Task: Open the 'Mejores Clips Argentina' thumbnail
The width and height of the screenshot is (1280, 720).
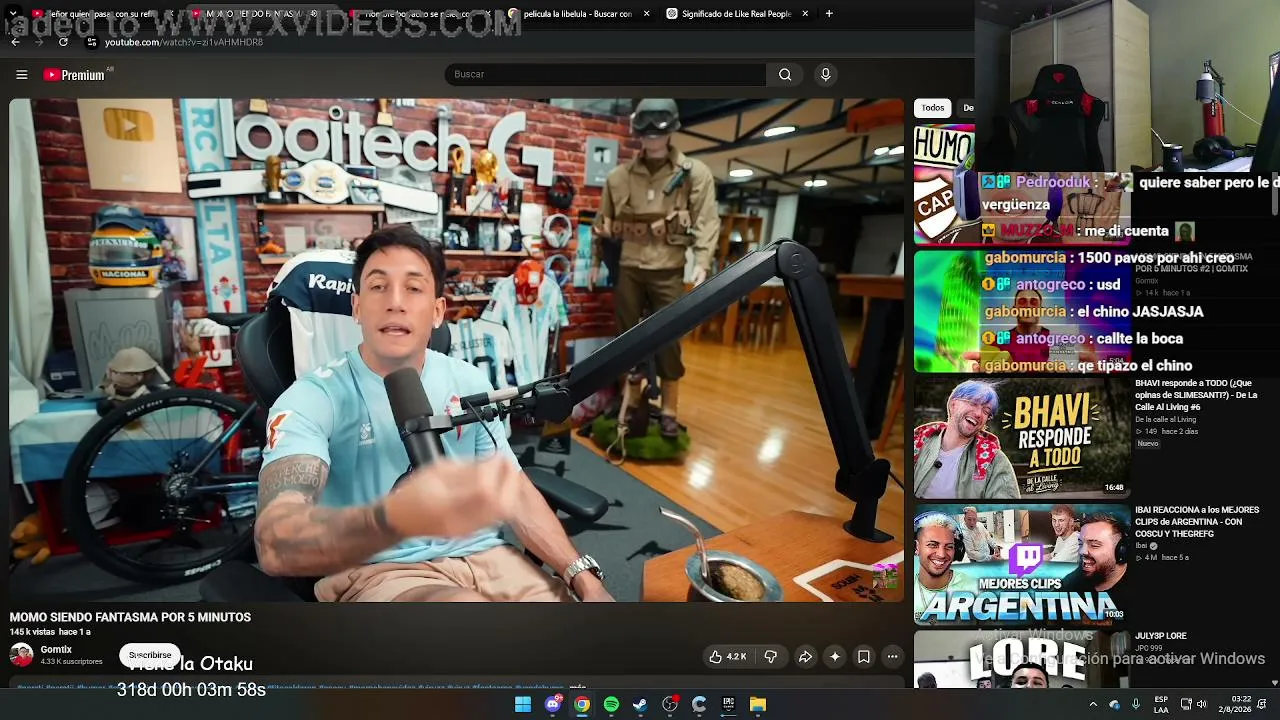Action: (1022, 565)
